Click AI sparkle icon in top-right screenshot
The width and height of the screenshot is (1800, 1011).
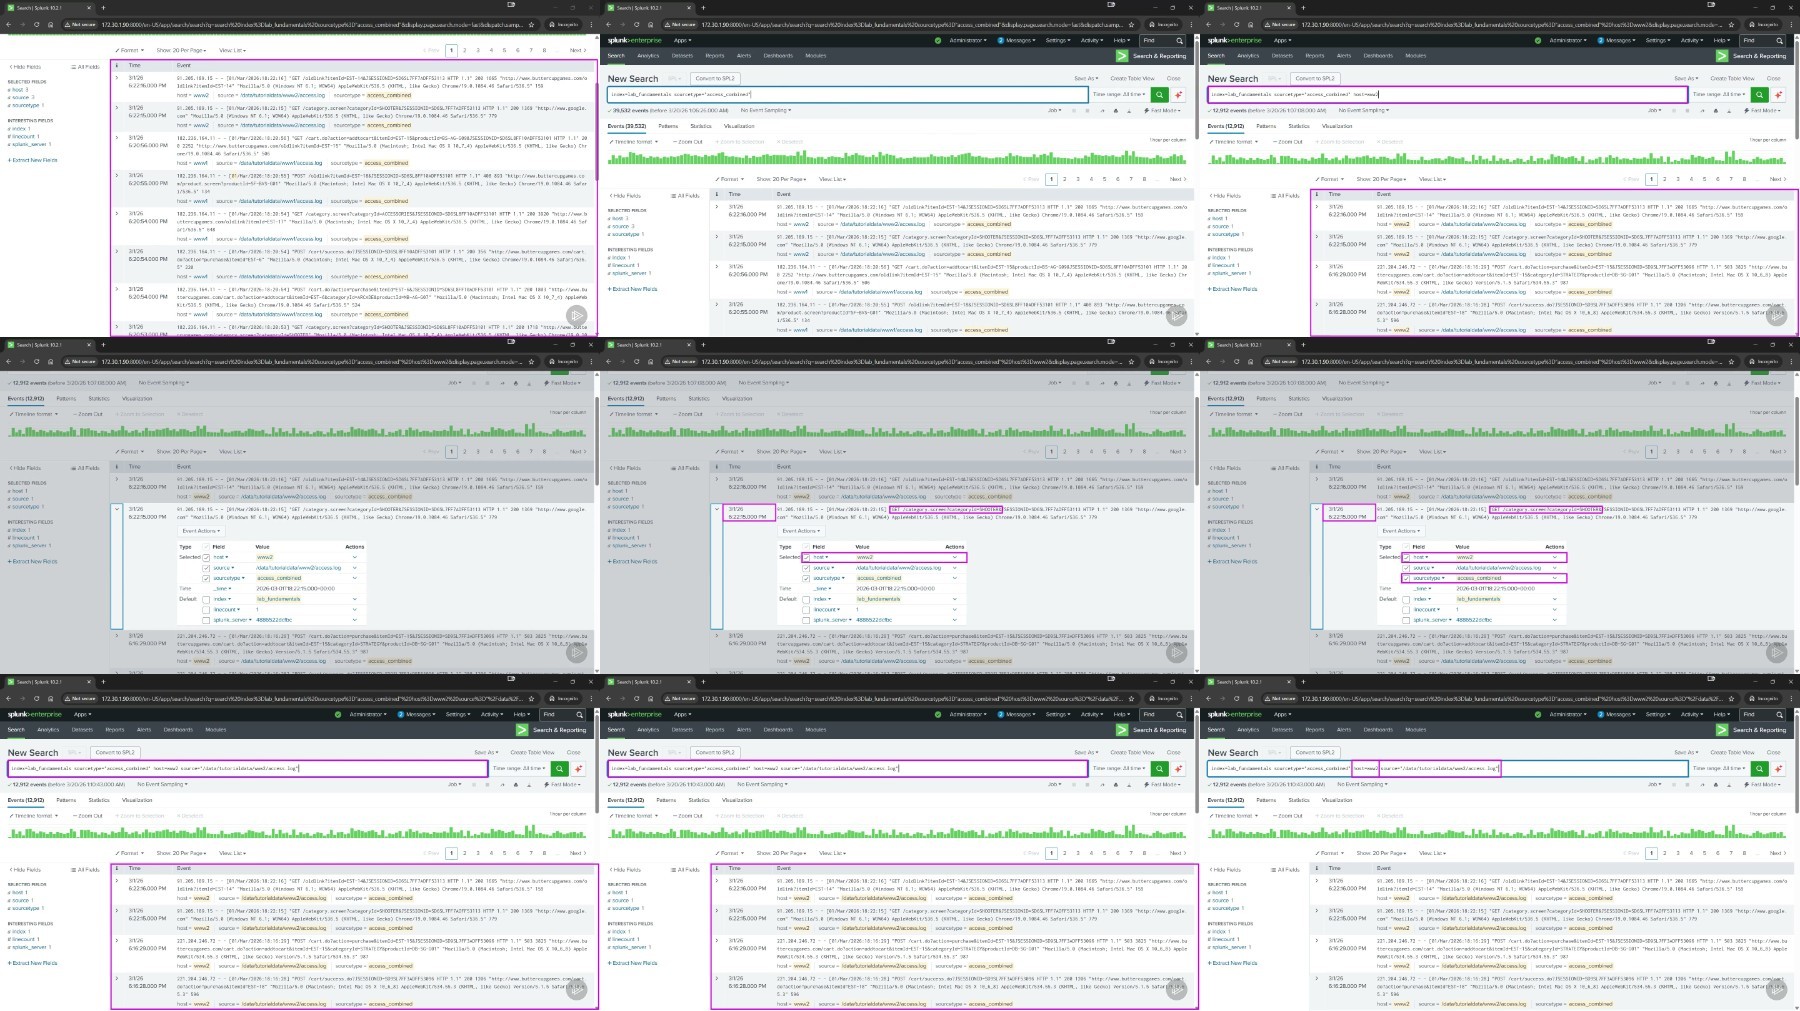[x=1778, y=94]
